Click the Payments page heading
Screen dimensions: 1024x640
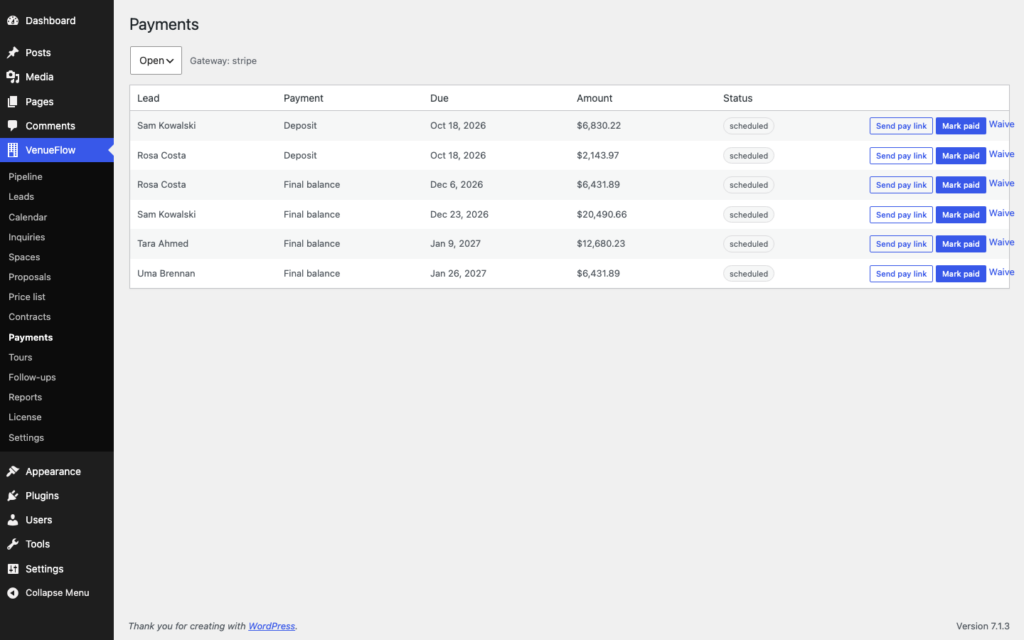164,24
